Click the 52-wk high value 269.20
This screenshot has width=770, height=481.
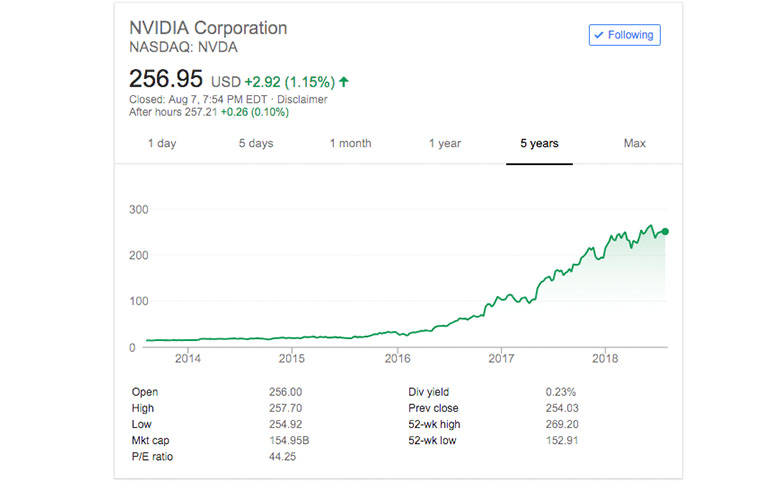[561, 424]
